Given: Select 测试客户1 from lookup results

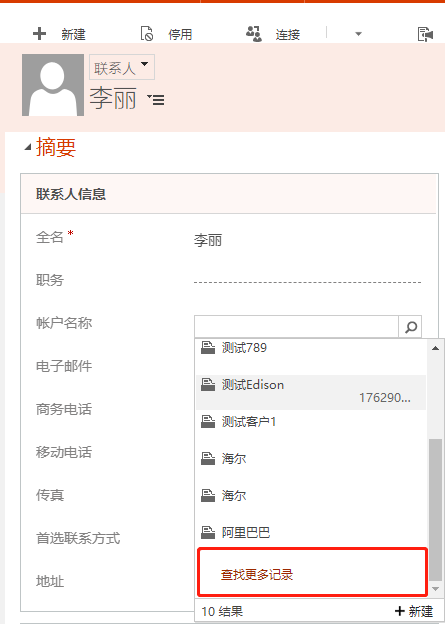Looking at the screenshot, I should coord(311,422).
